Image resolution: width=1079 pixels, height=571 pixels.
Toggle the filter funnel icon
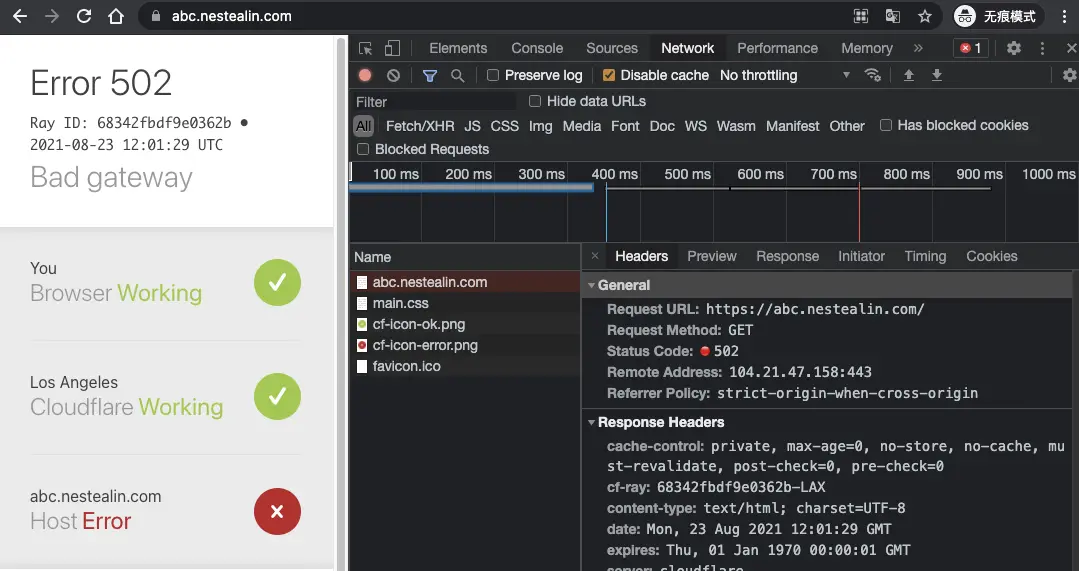[430, 76]
